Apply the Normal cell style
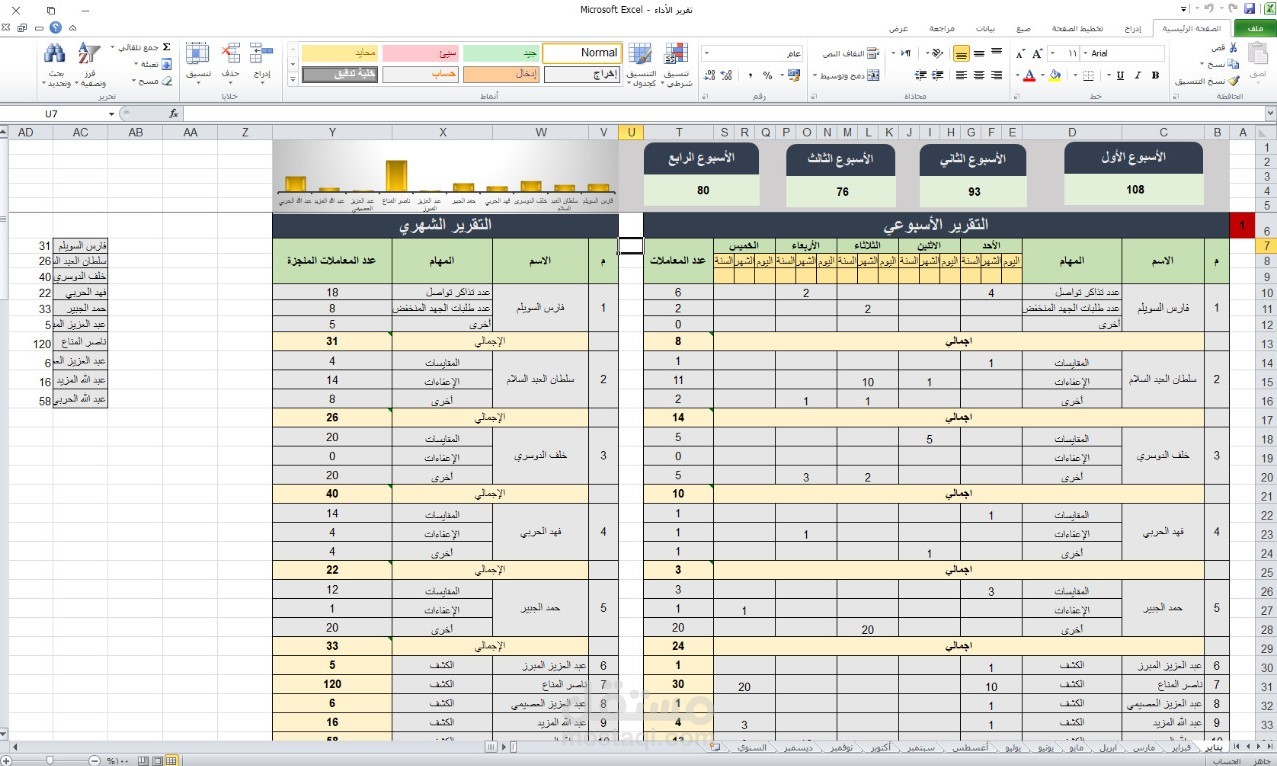This screenshot has width=1277, height=766. (581, 52)
